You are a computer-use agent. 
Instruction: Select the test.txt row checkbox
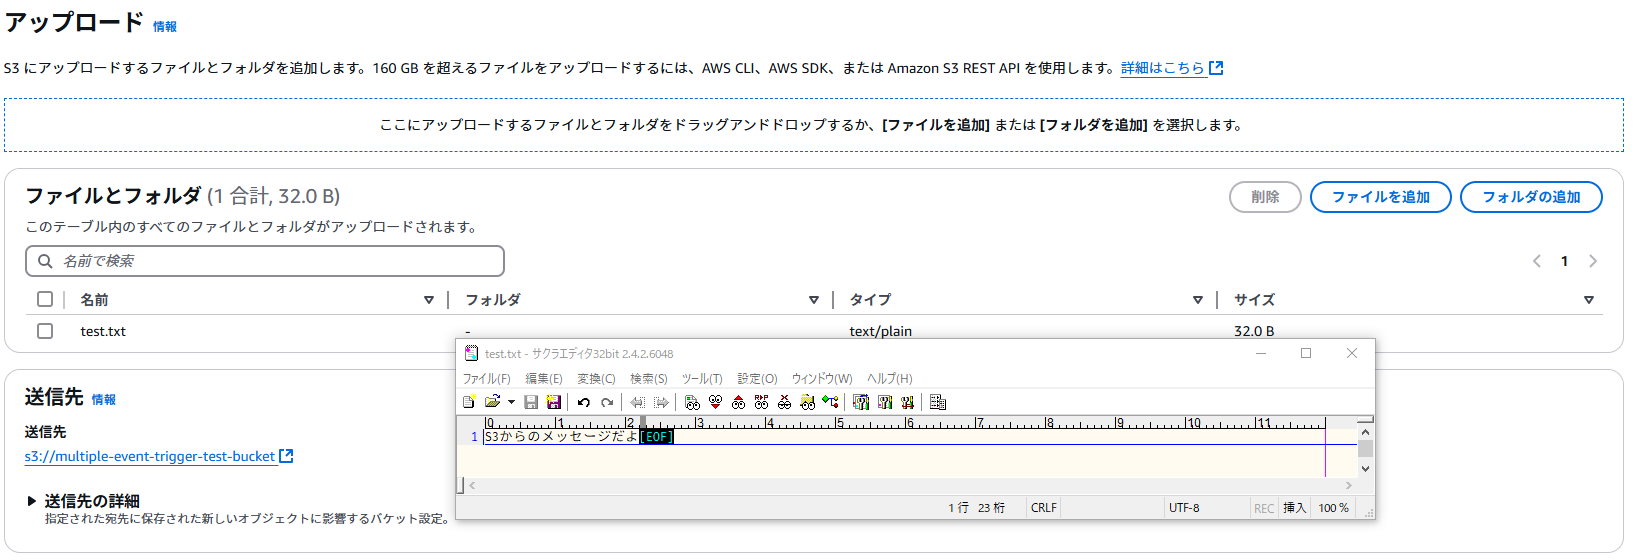[45, 331]
